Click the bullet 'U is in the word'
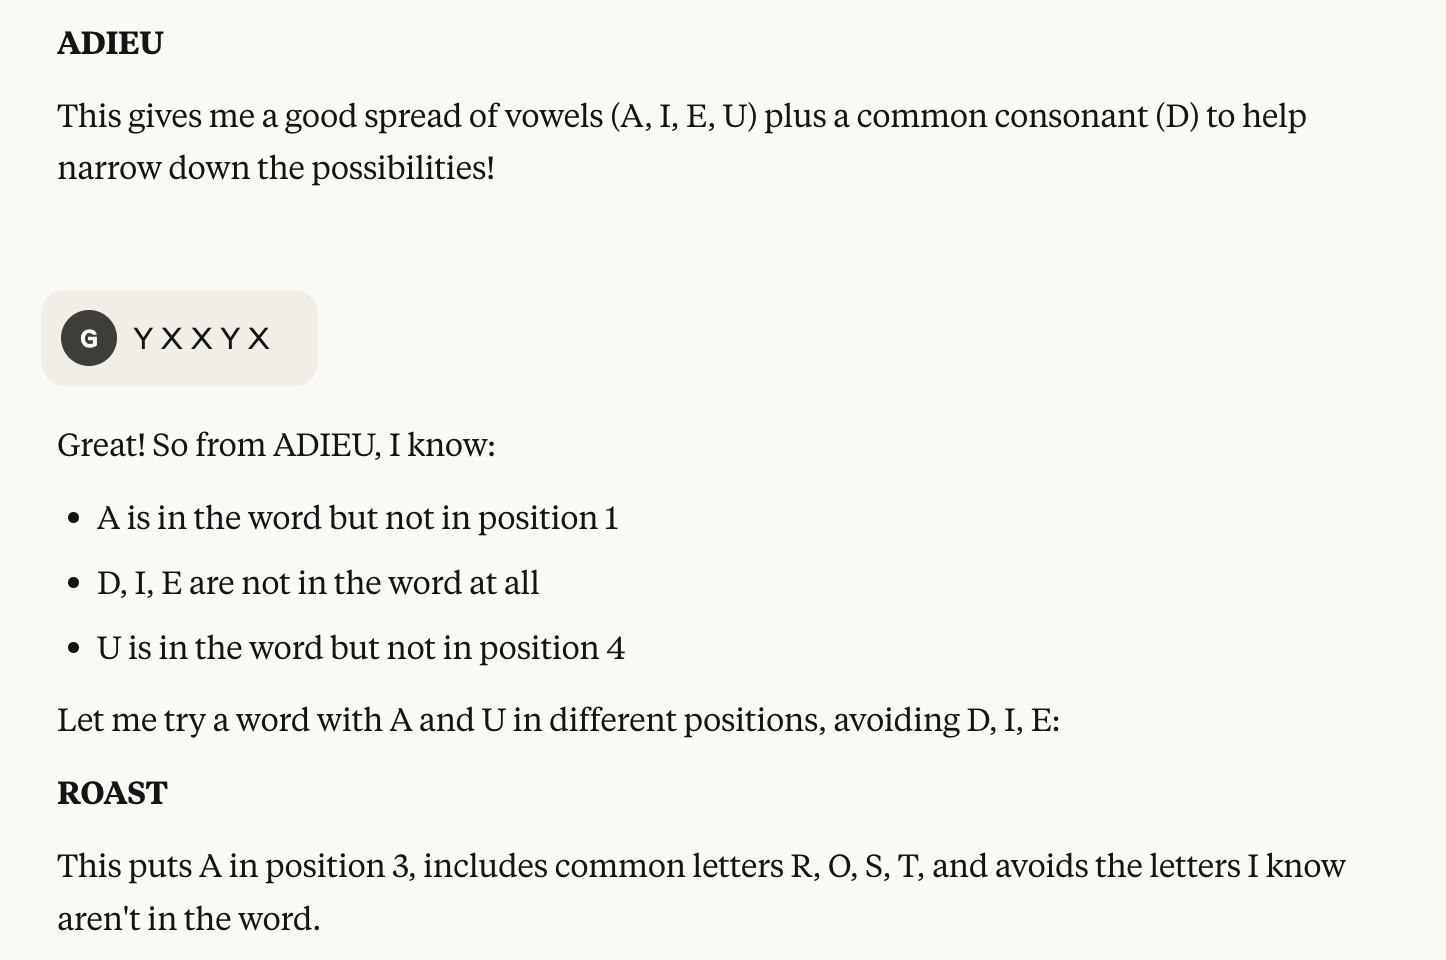The width and height of the screenshot is (1446, 960). 360,648
